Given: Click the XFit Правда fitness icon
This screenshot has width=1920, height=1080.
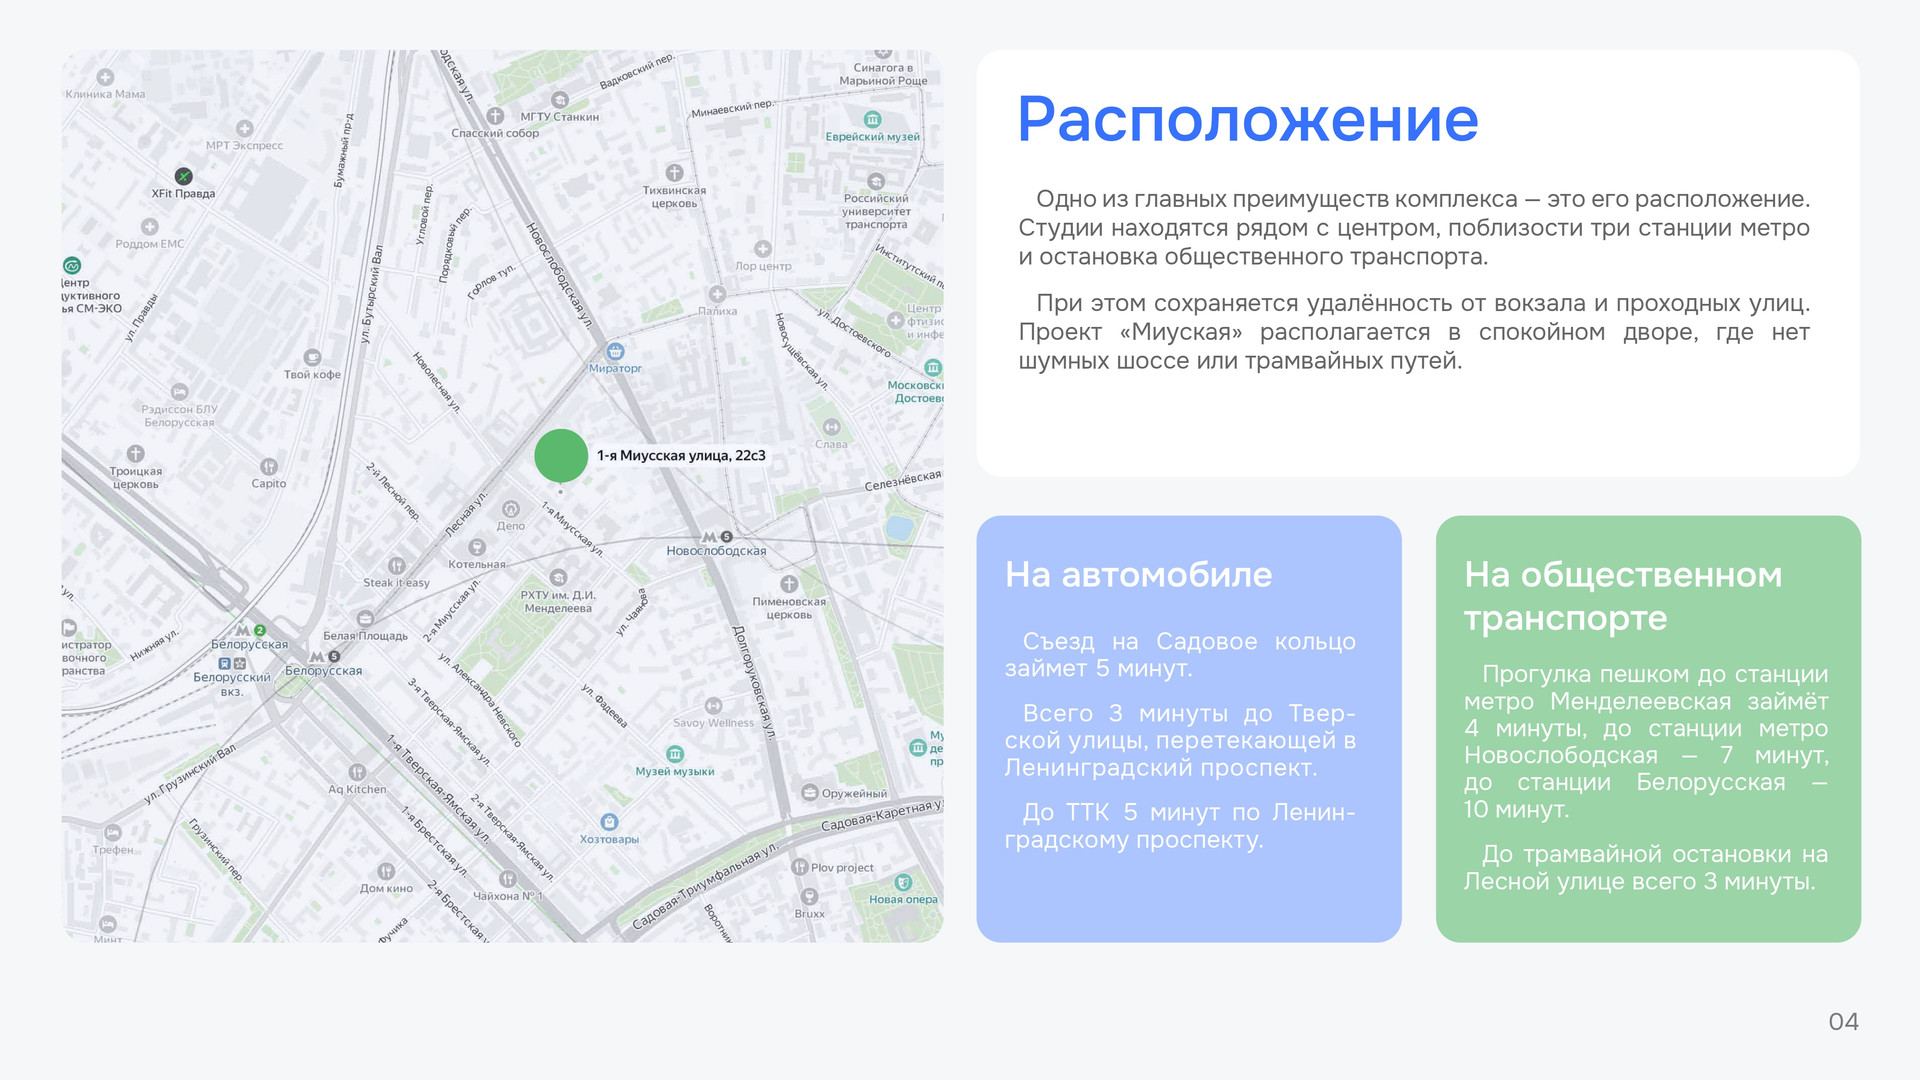Looking at the screenshot, I should pyautogui.click(x=183, y=176).
